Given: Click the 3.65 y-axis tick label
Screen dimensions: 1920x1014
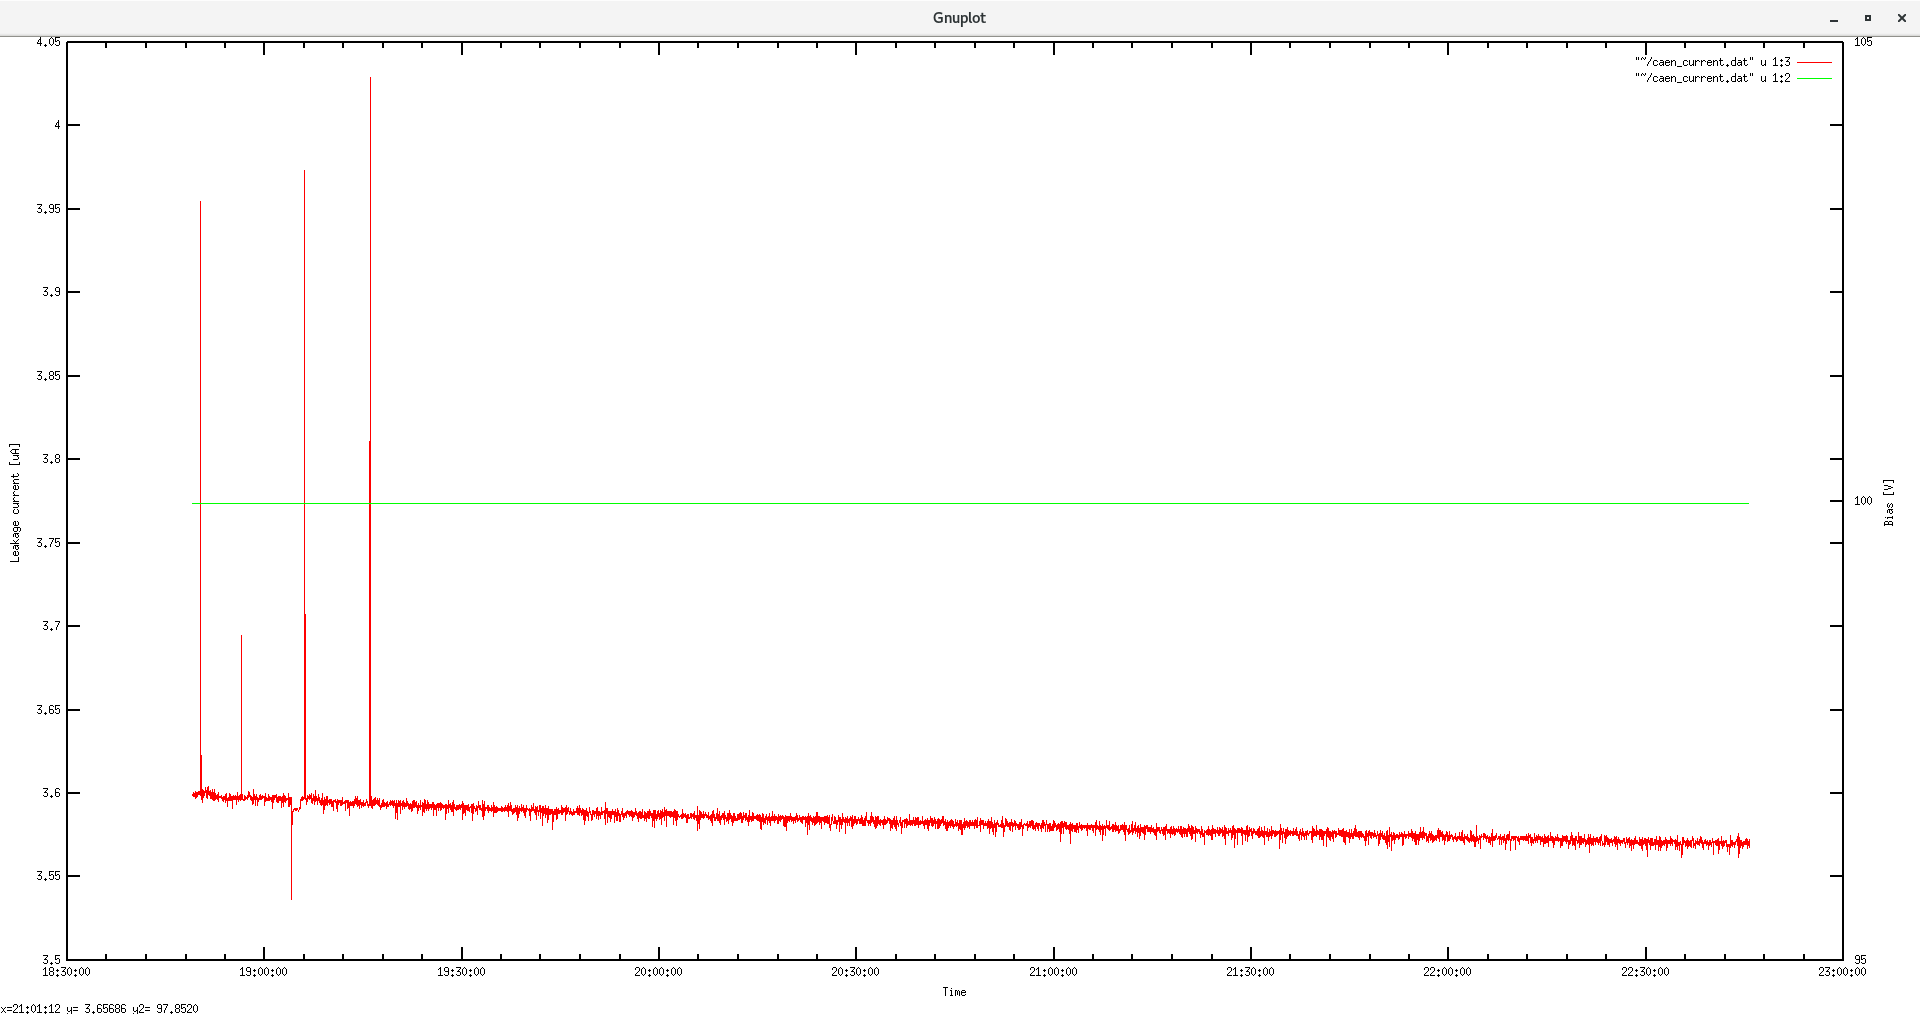Looking at the screenshot, I should 48,710.
